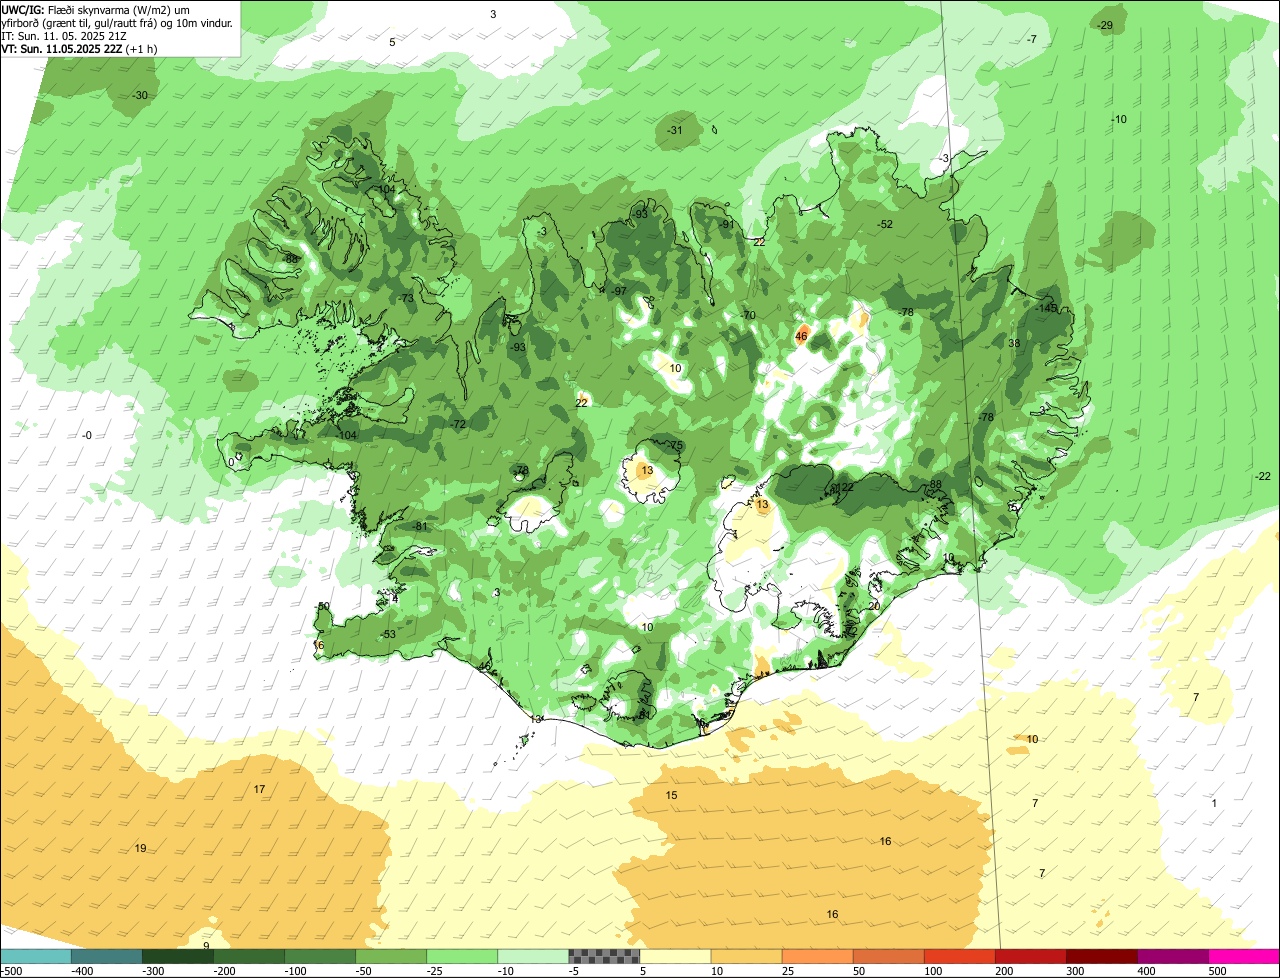Choose the legend swatch between -25 and -10
This screenshot has width=1280, height=978.
pos(462,956)
